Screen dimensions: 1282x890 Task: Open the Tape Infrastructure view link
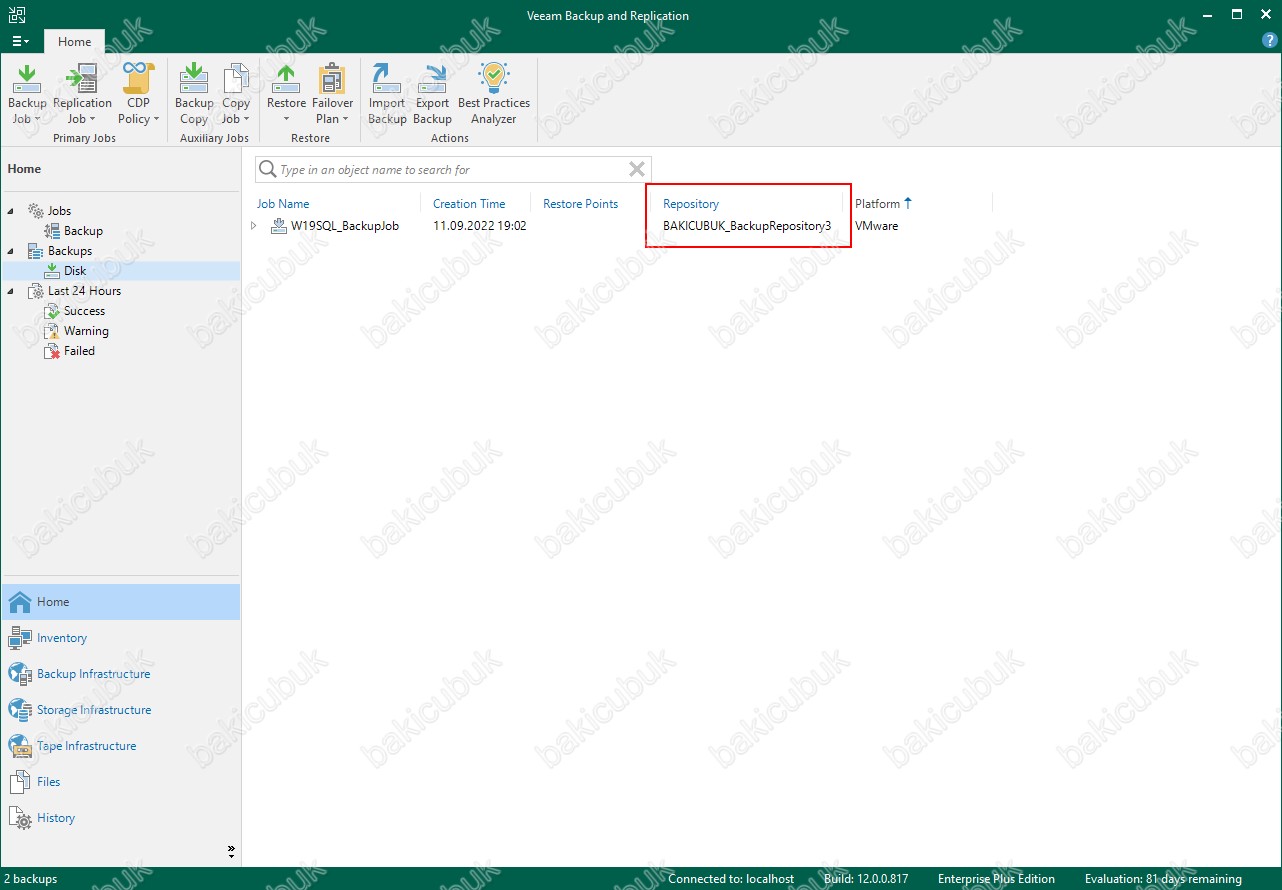click(x=86, y=746)
